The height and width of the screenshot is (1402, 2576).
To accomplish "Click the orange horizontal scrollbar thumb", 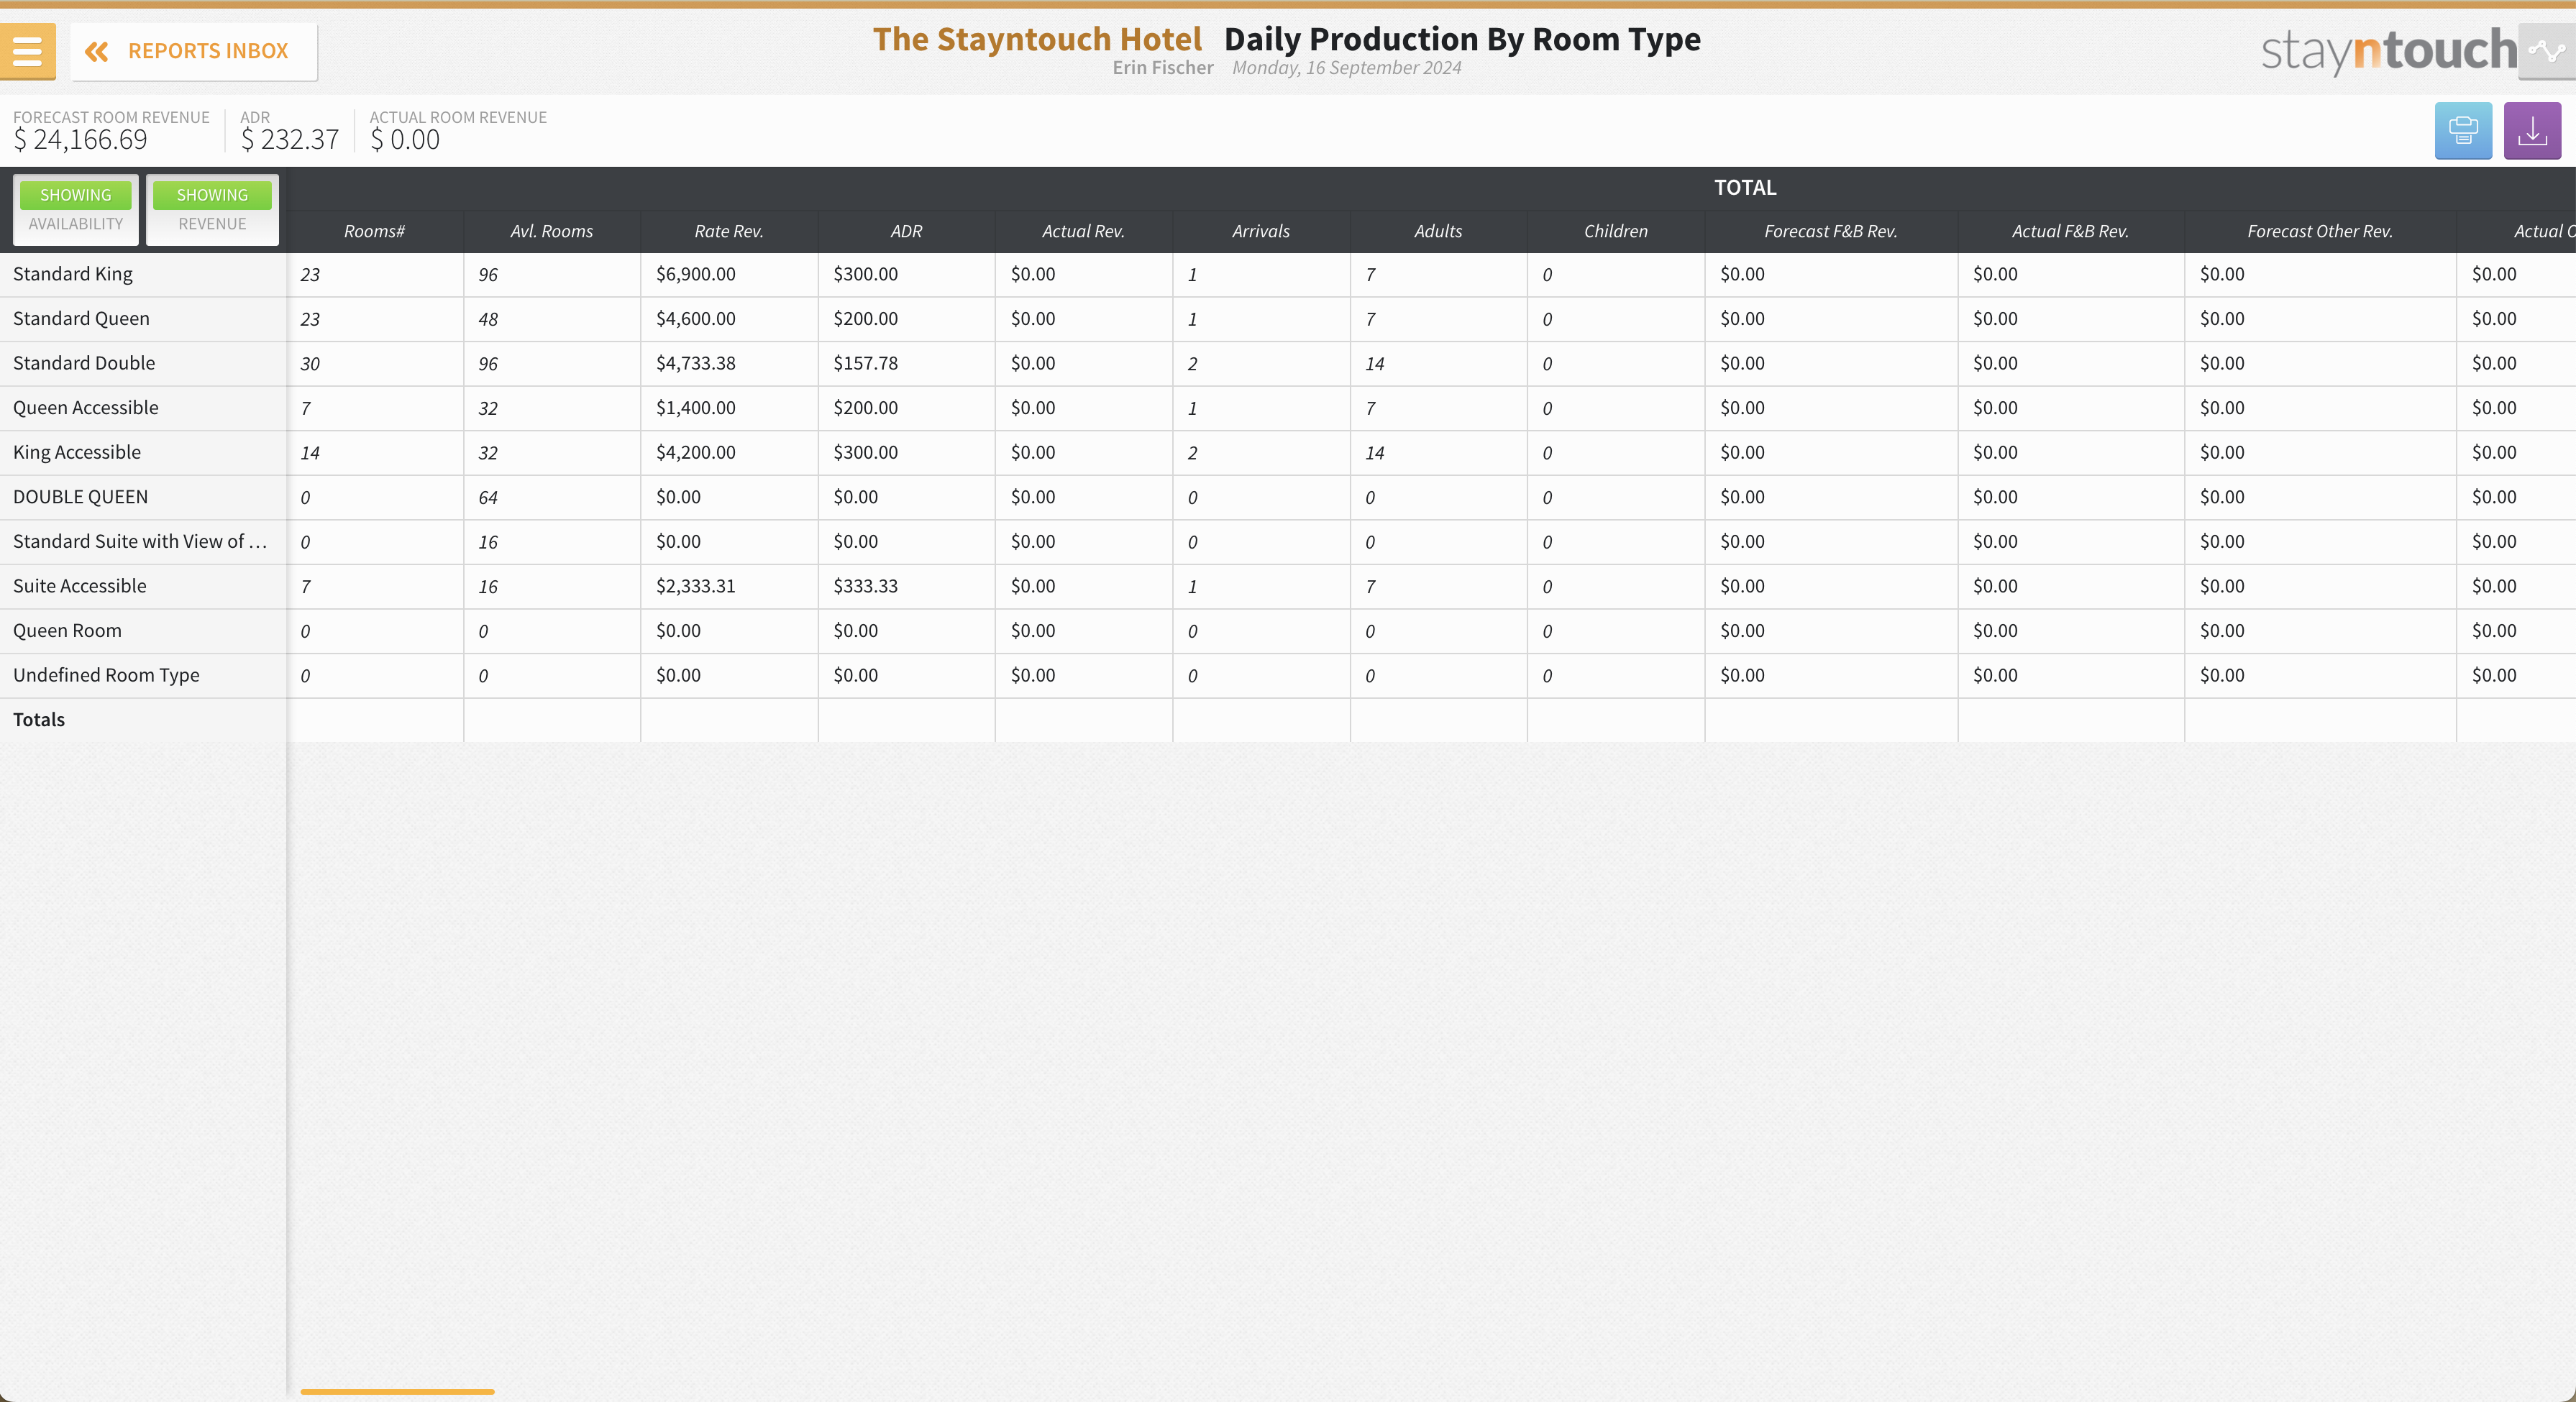I will (x=397, y=1391).
